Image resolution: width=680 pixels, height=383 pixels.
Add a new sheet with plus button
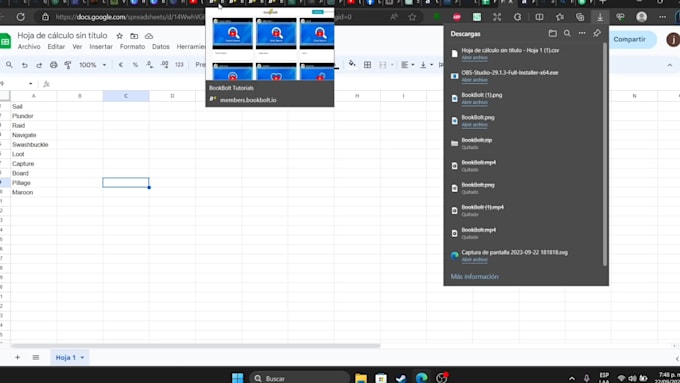(x=17, y=357)
